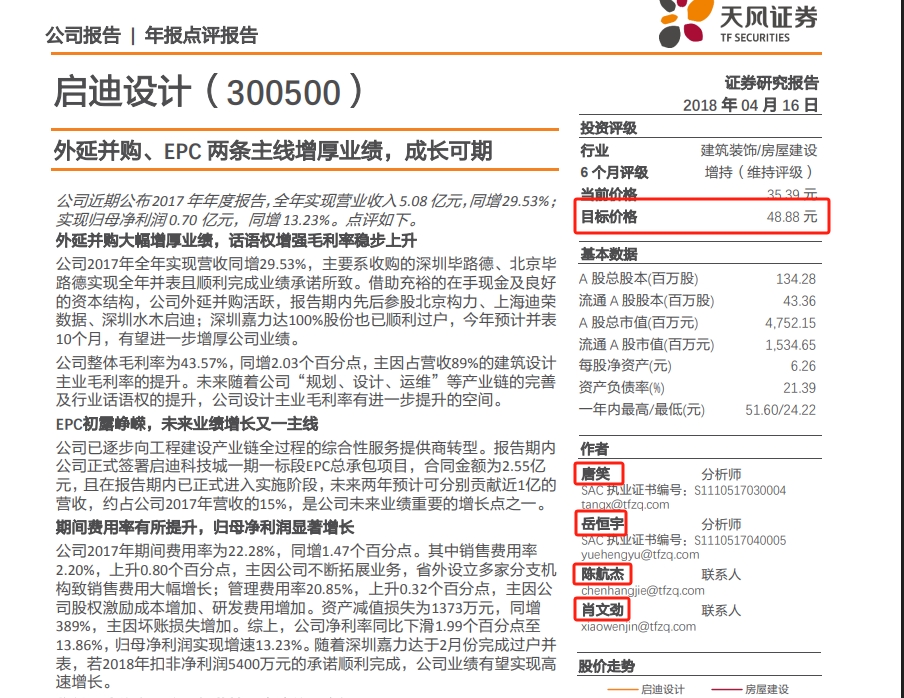Click author name 唐笑

[x=596, y=474]
